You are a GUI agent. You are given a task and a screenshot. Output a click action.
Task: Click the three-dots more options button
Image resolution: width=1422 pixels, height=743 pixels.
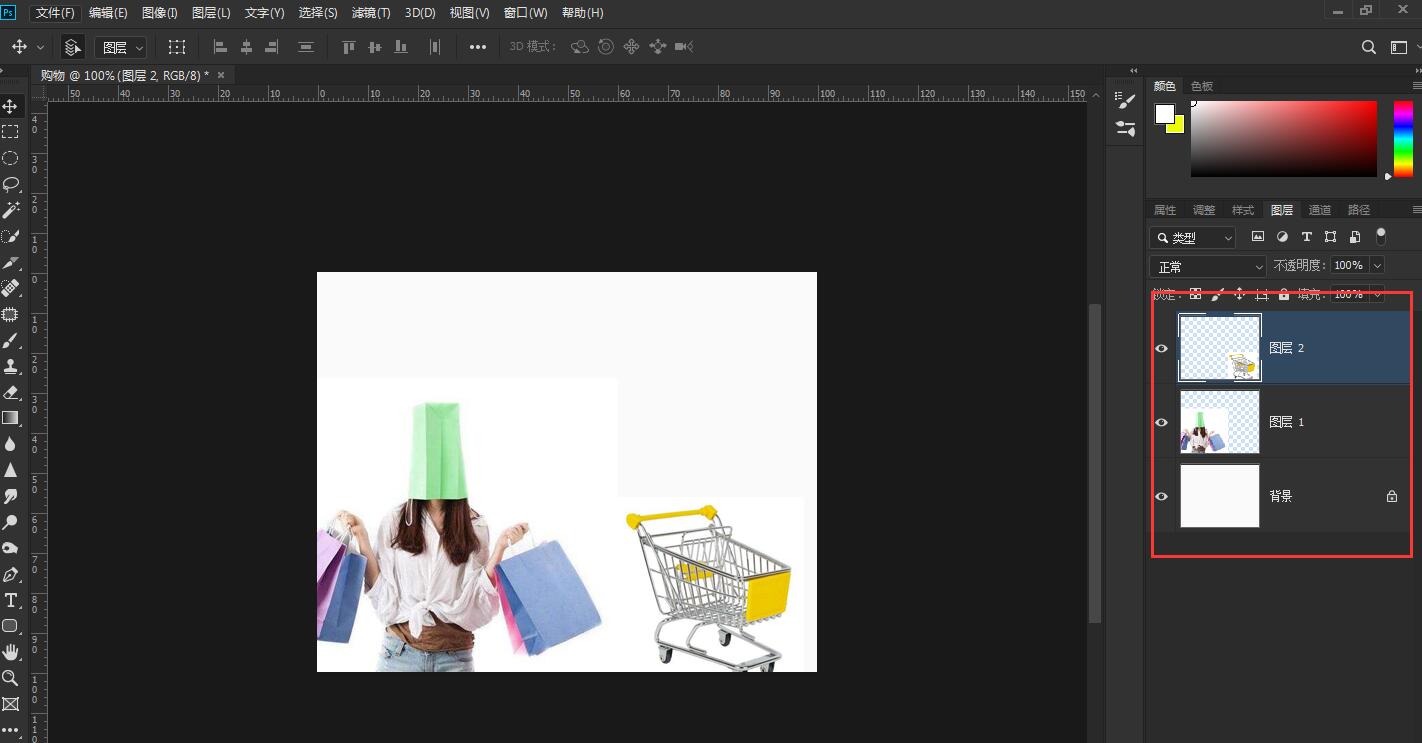478,47
